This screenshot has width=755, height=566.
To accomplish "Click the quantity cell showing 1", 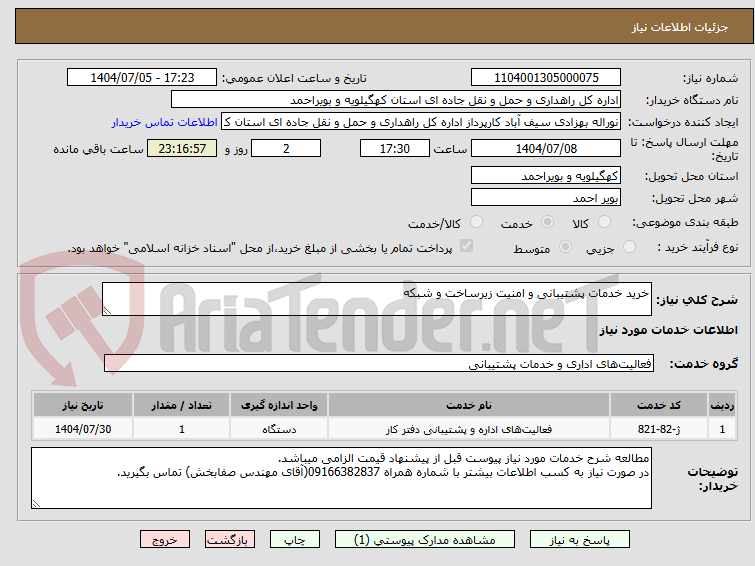I will pos(182,429).
